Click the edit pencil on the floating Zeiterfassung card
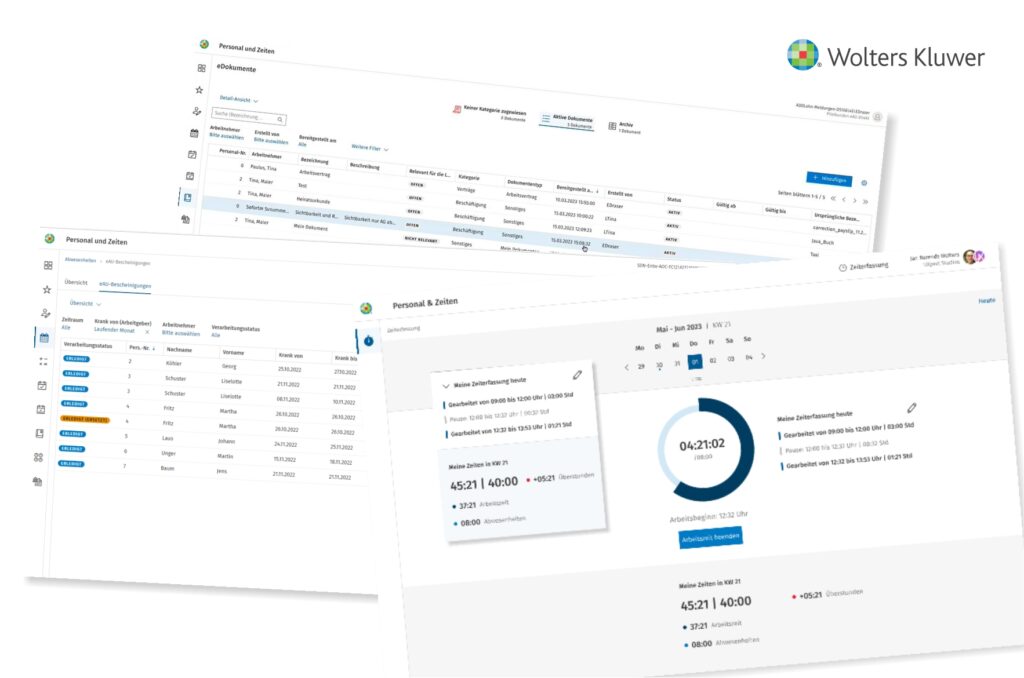 point(577,375)
